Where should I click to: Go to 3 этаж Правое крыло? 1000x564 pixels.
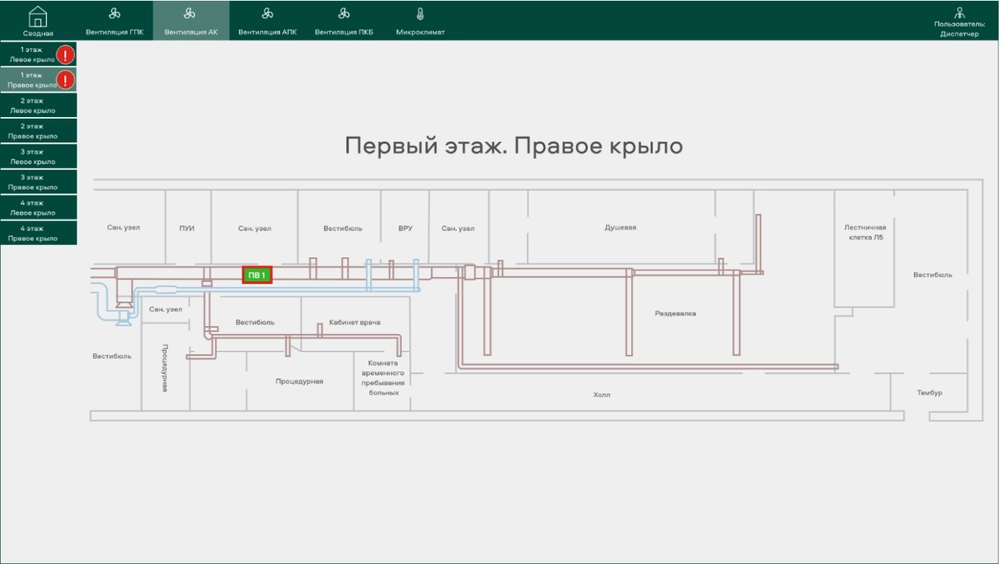(x=32, y=182)
